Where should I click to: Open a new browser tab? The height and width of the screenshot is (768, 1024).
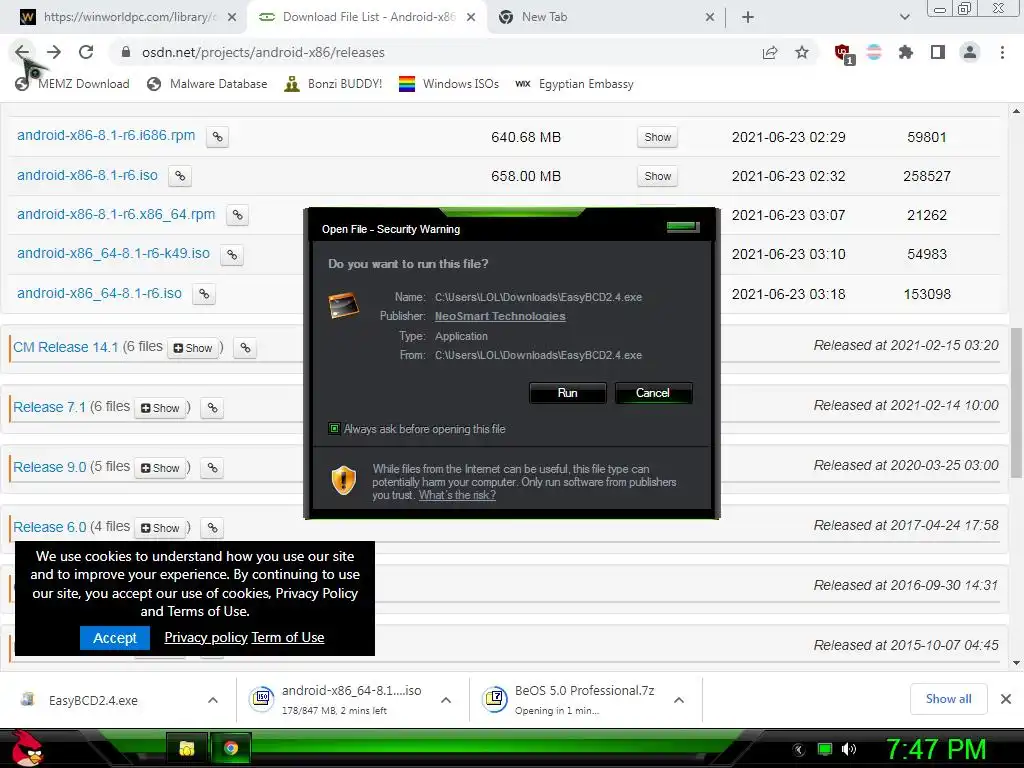coord(748,17)
